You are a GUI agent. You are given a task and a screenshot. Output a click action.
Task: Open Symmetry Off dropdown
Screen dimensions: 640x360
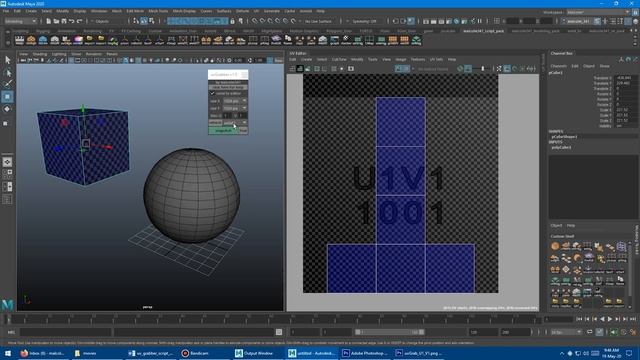click(x=364, y=21)
